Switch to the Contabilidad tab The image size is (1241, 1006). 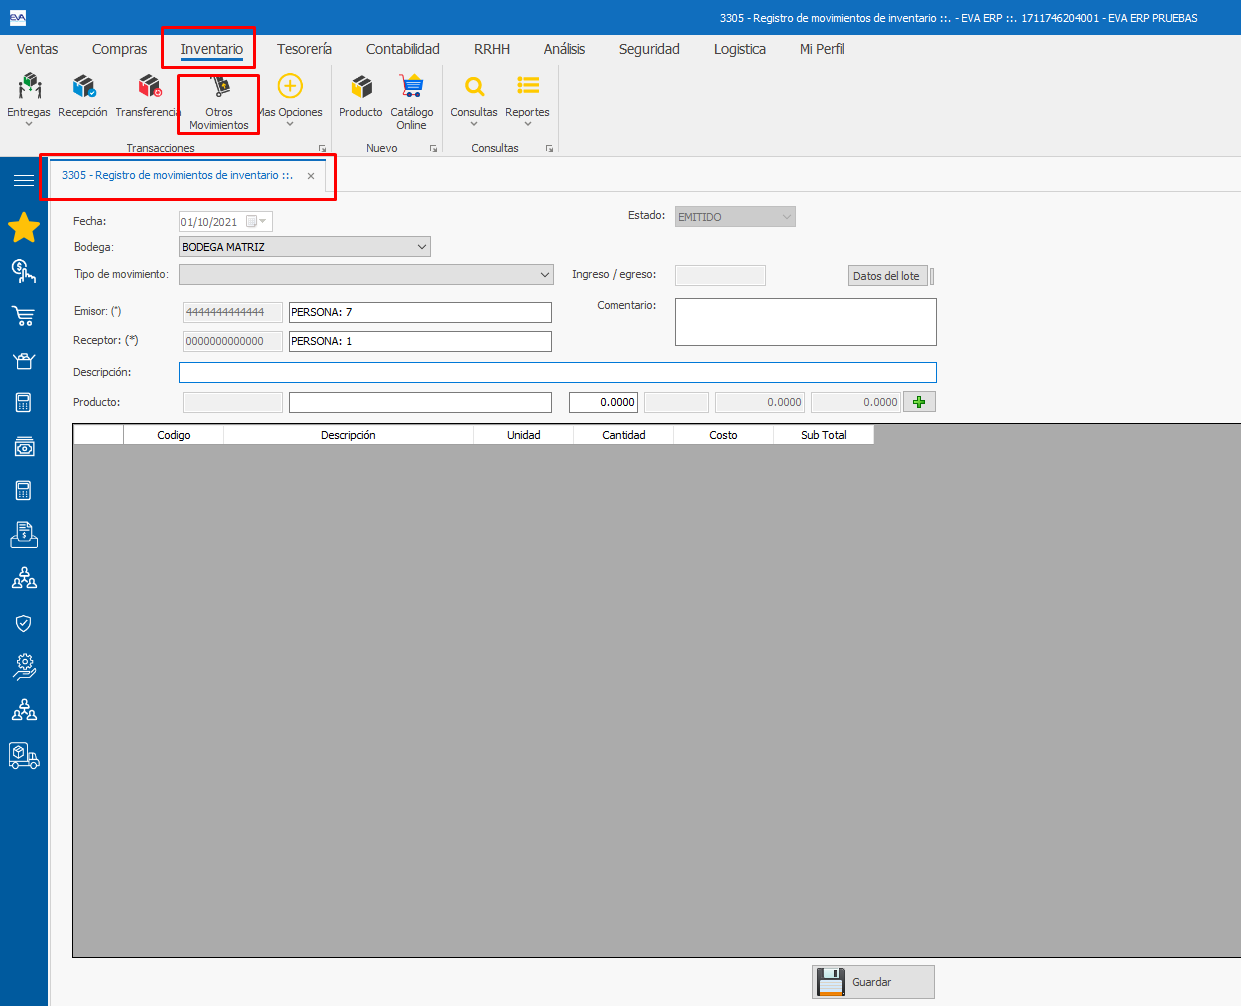click(x=402, y=49)
